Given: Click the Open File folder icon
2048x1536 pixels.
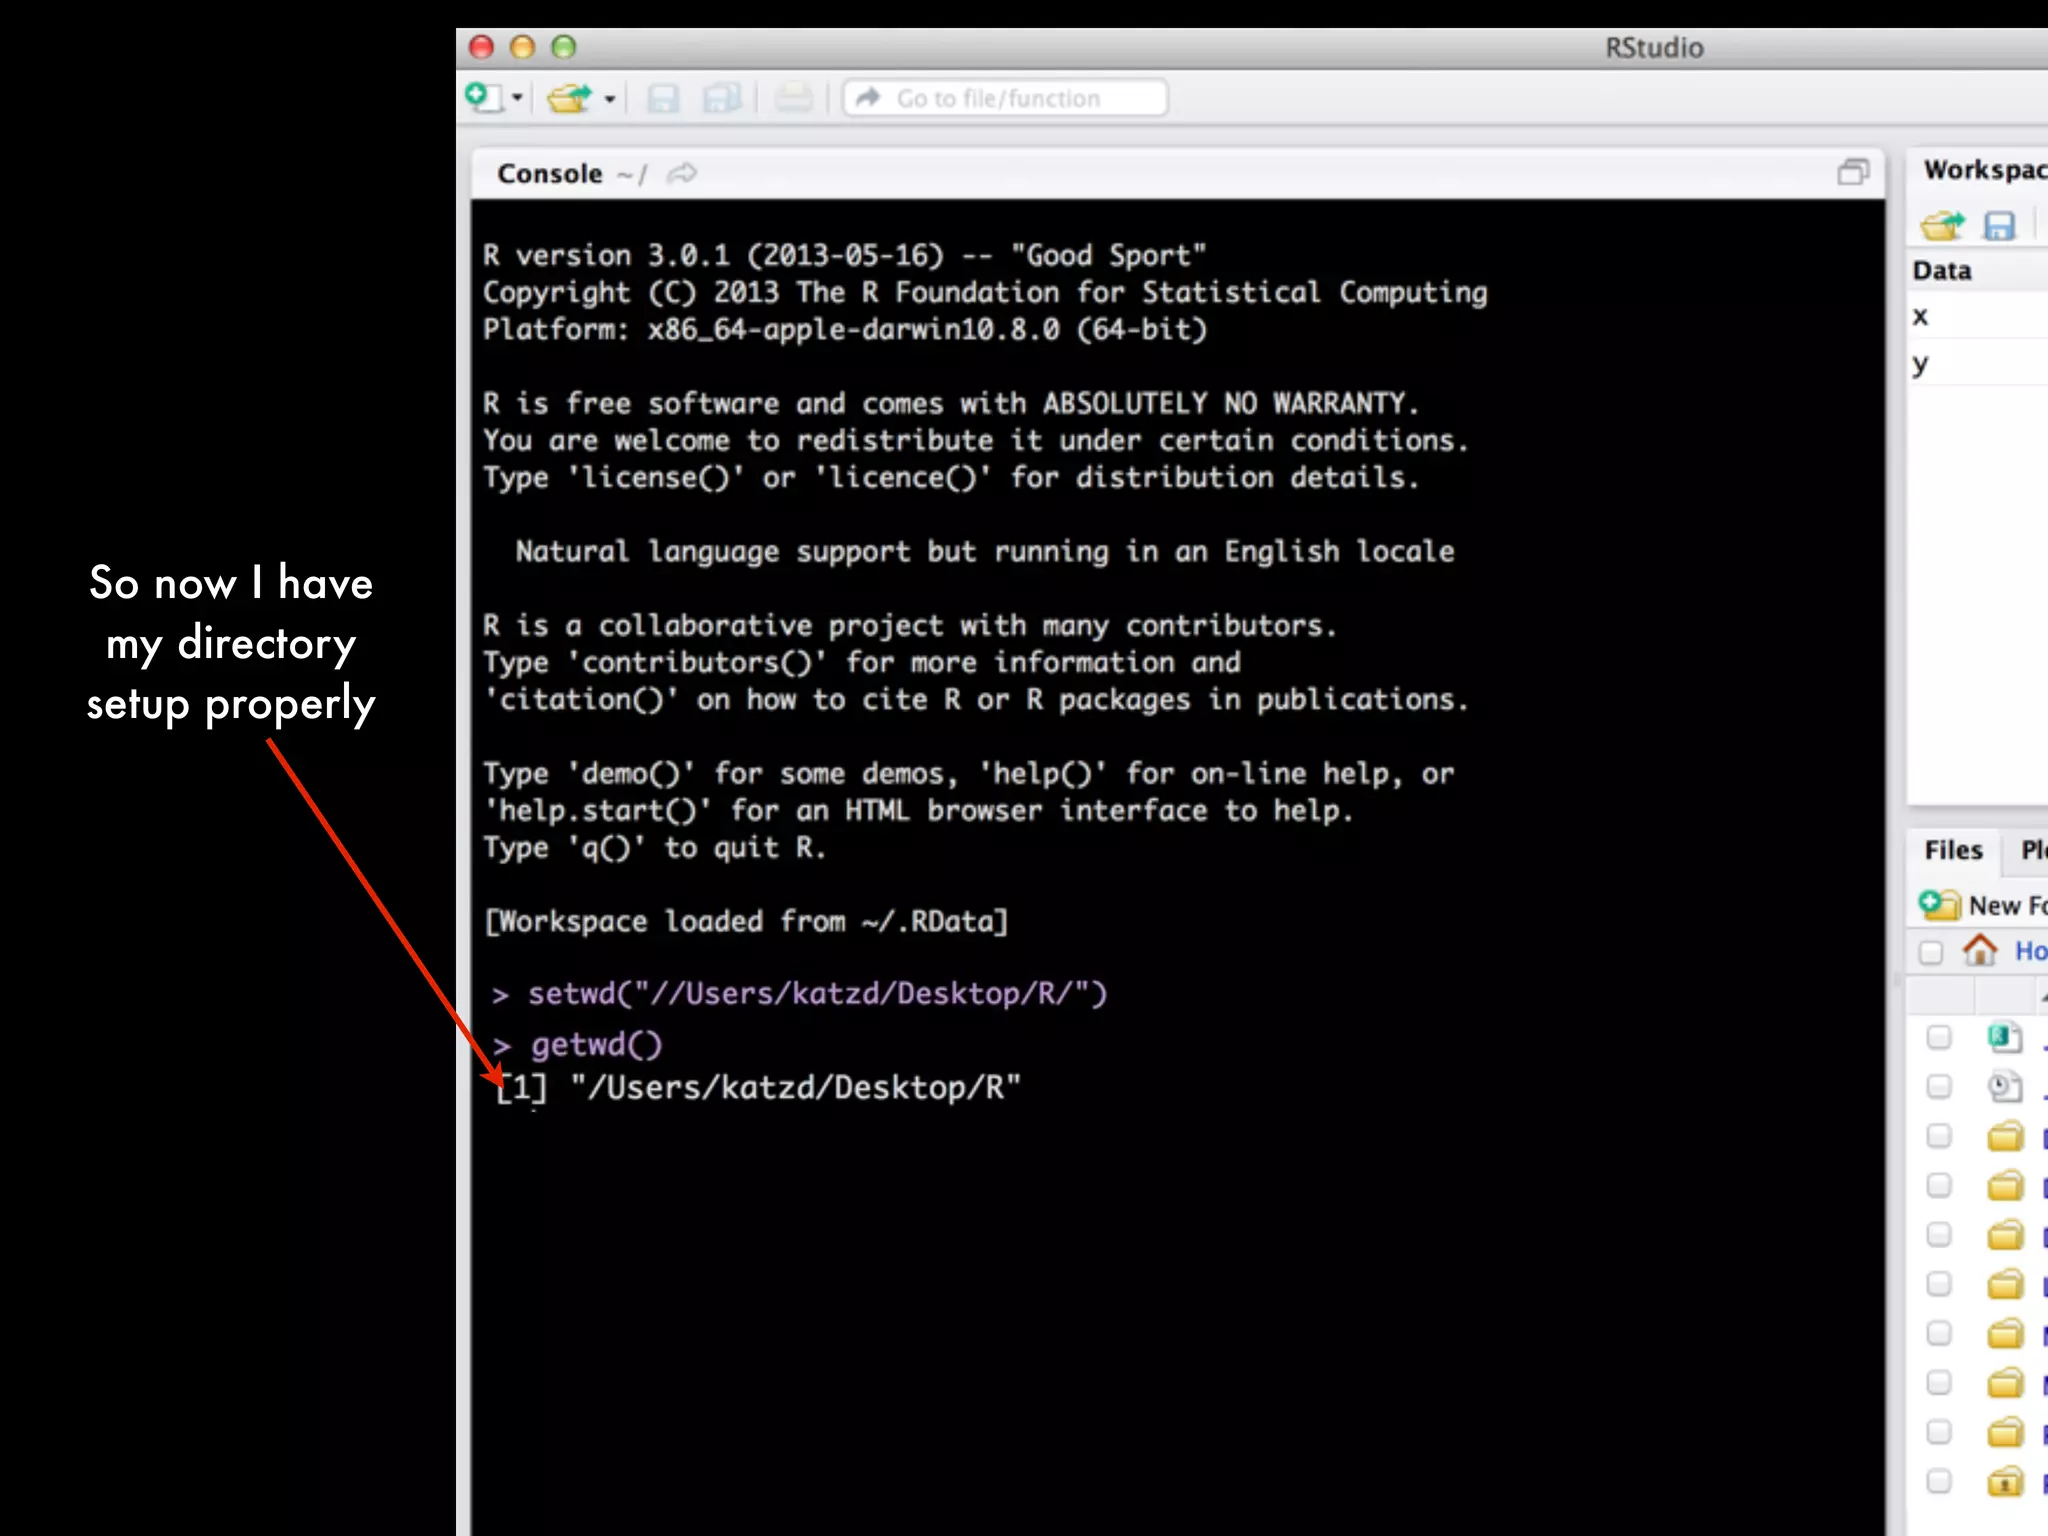Looking at the screenshot, I should [569, 98].
